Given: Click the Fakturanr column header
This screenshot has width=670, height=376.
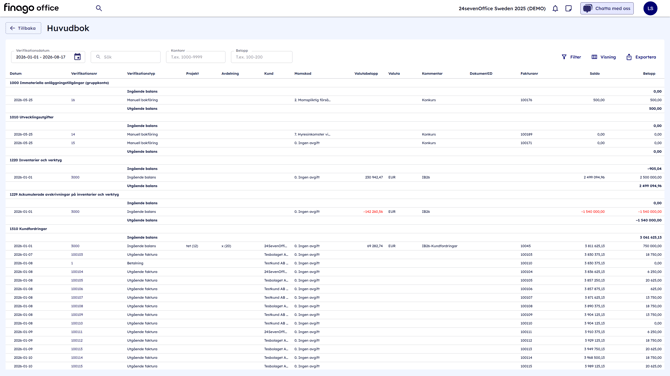Looking at the screenshot, I should pos(529,73).
